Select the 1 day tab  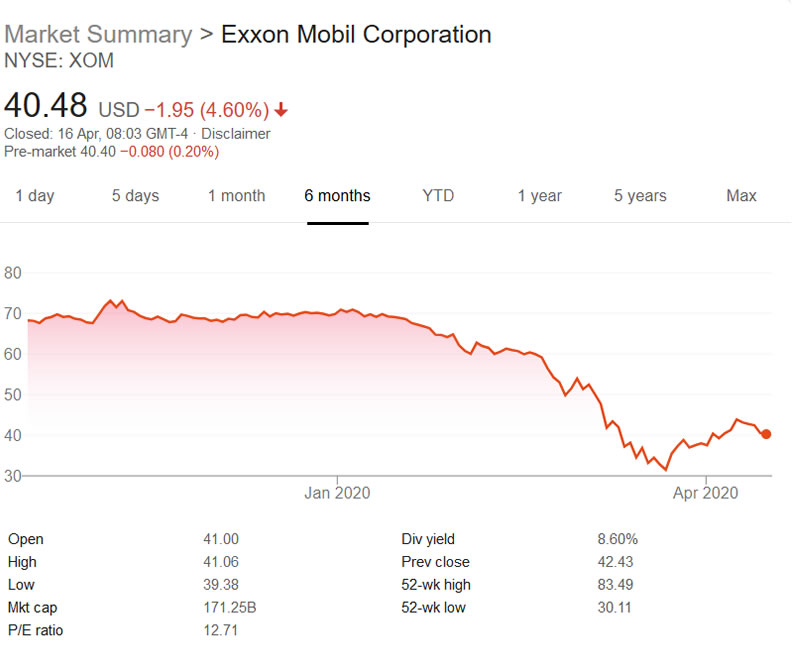point(35,196)
